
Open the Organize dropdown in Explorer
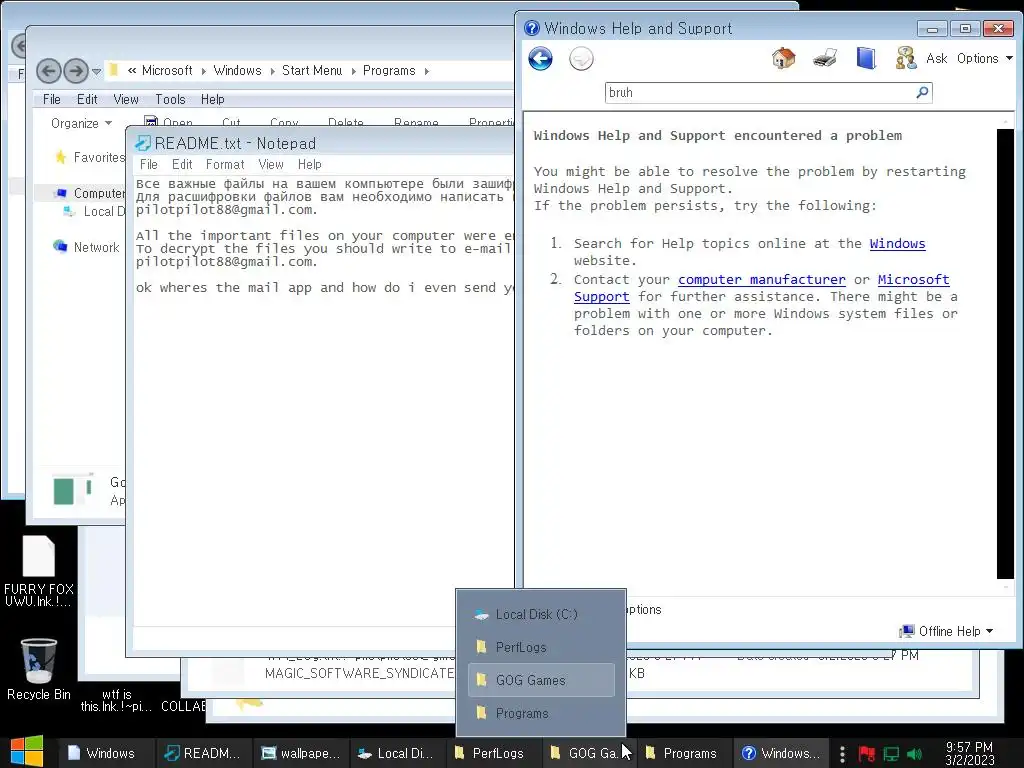point(82,123)
